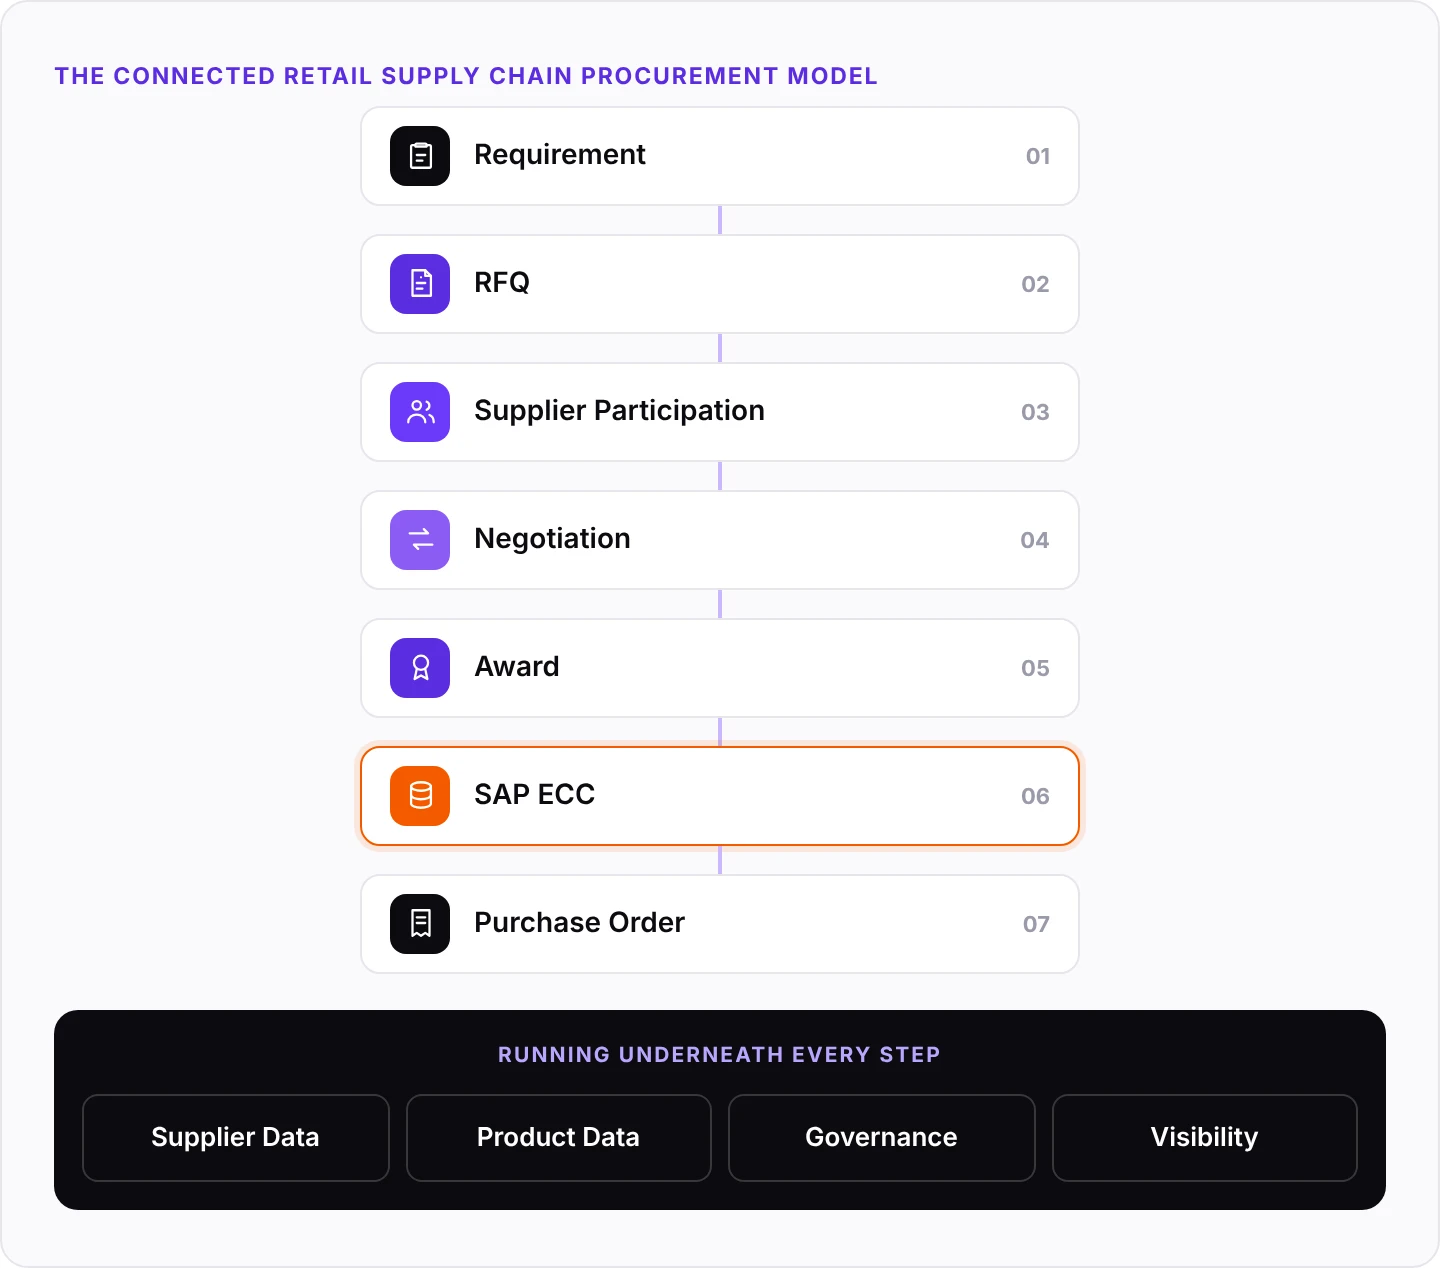Screen dimensions: 1440x1268
Task: Click step number 07
Action: (x=1037, y=924)
